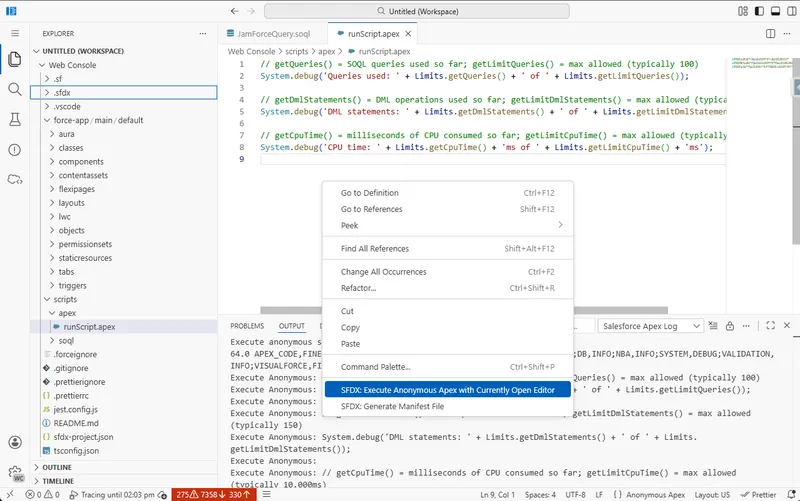Open the README.md file
The image size is (800, 501).
pyautogui.click(x=123, y=423)
